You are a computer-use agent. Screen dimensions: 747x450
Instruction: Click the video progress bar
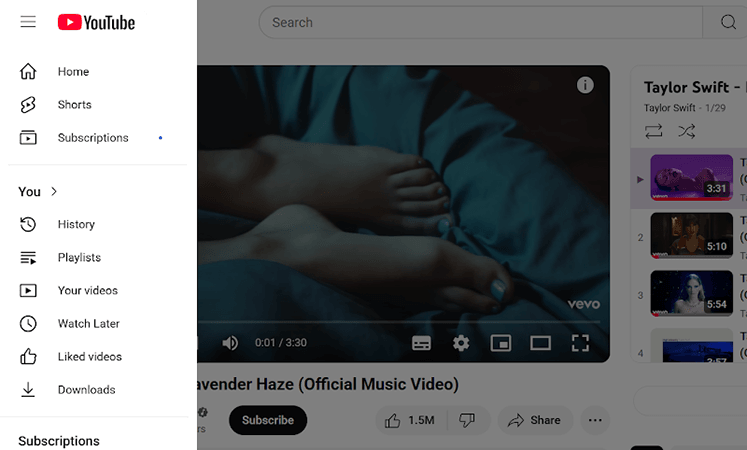398,322
